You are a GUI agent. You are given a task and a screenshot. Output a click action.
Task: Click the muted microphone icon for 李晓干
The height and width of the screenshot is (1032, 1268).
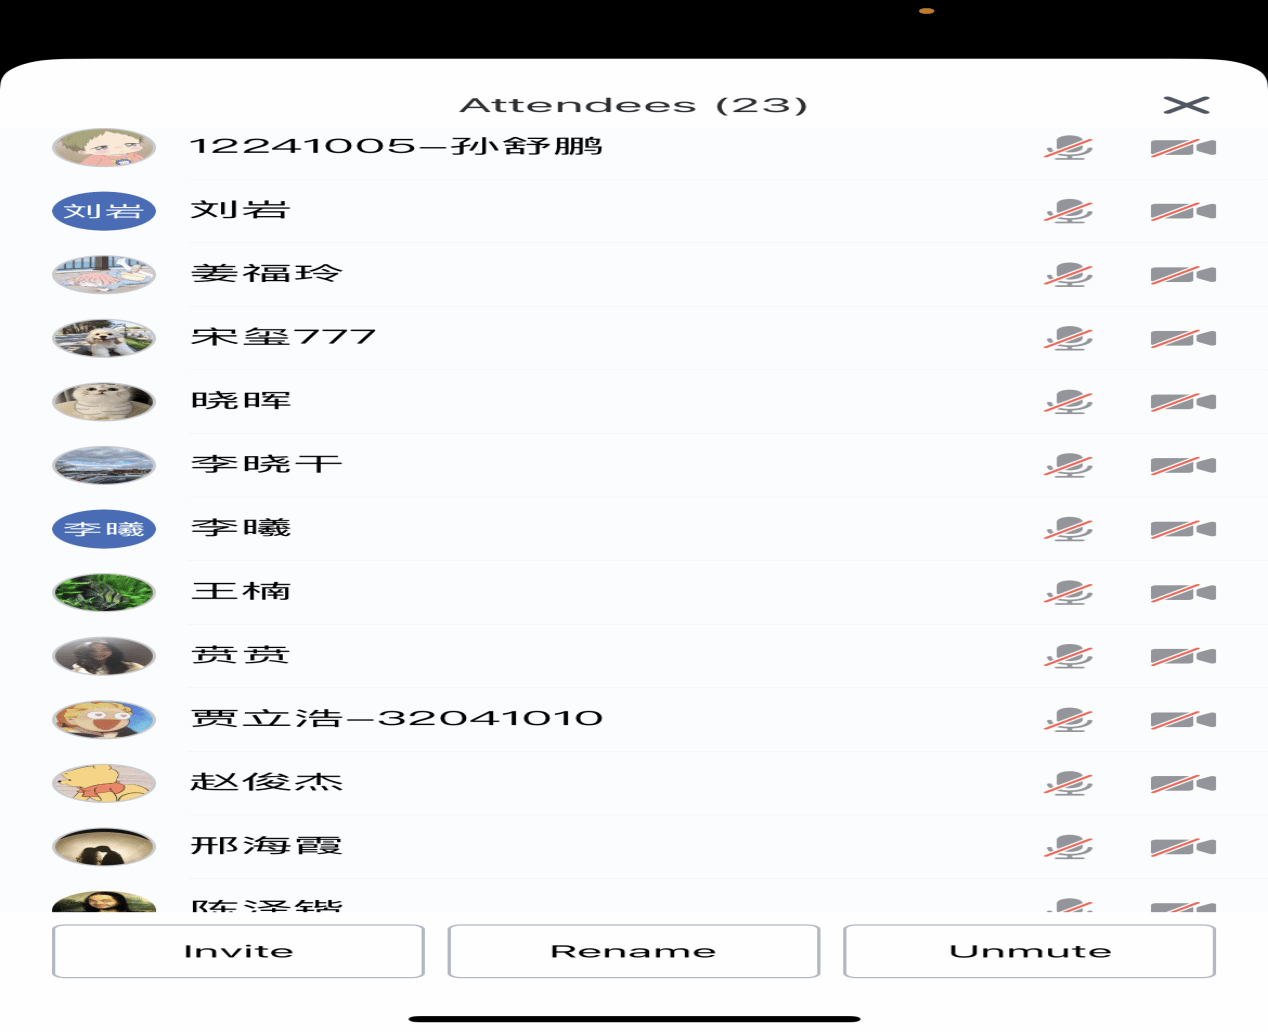[x=1068, y=466]
